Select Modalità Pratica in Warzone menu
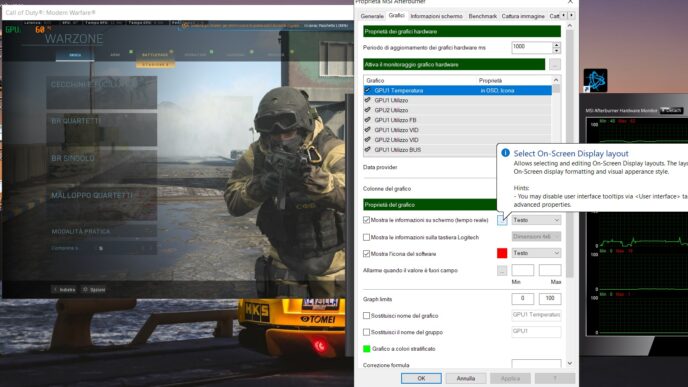This screenshot has width=688, height=387. tap(102, 231)
